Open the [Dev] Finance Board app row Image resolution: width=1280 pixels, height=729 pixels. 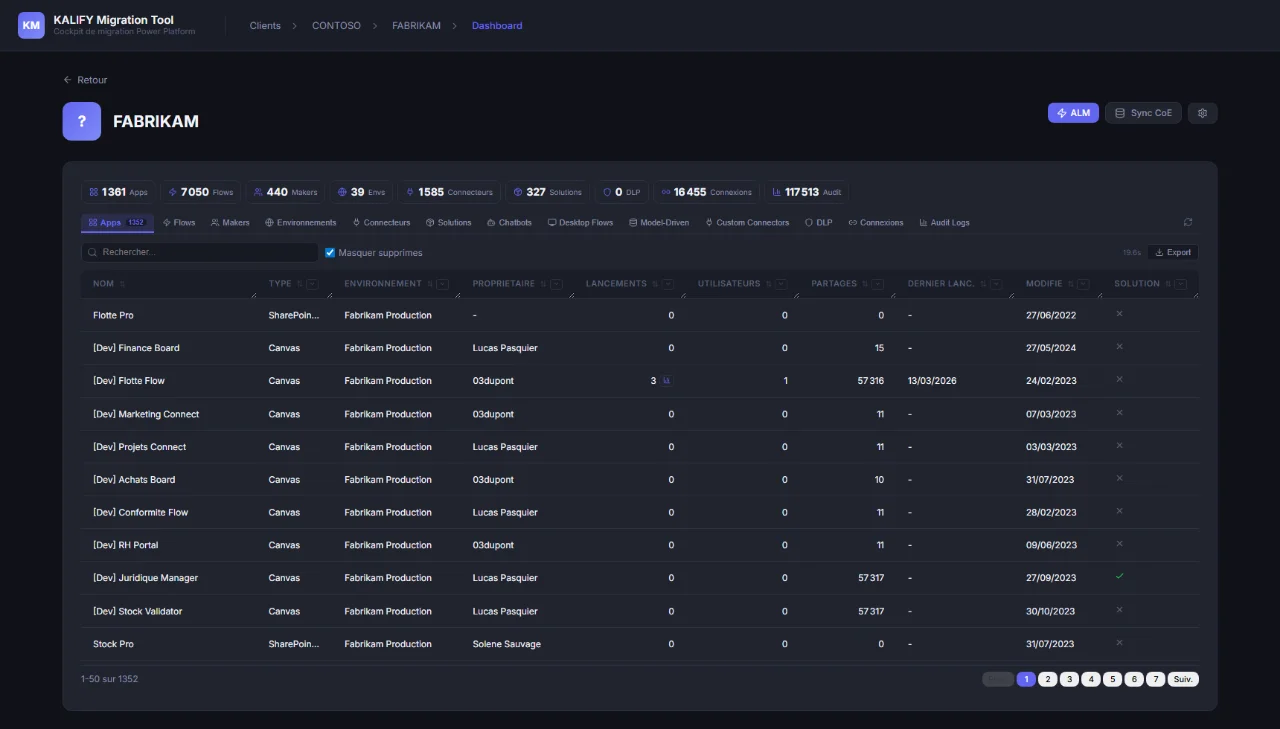(640, 348)
